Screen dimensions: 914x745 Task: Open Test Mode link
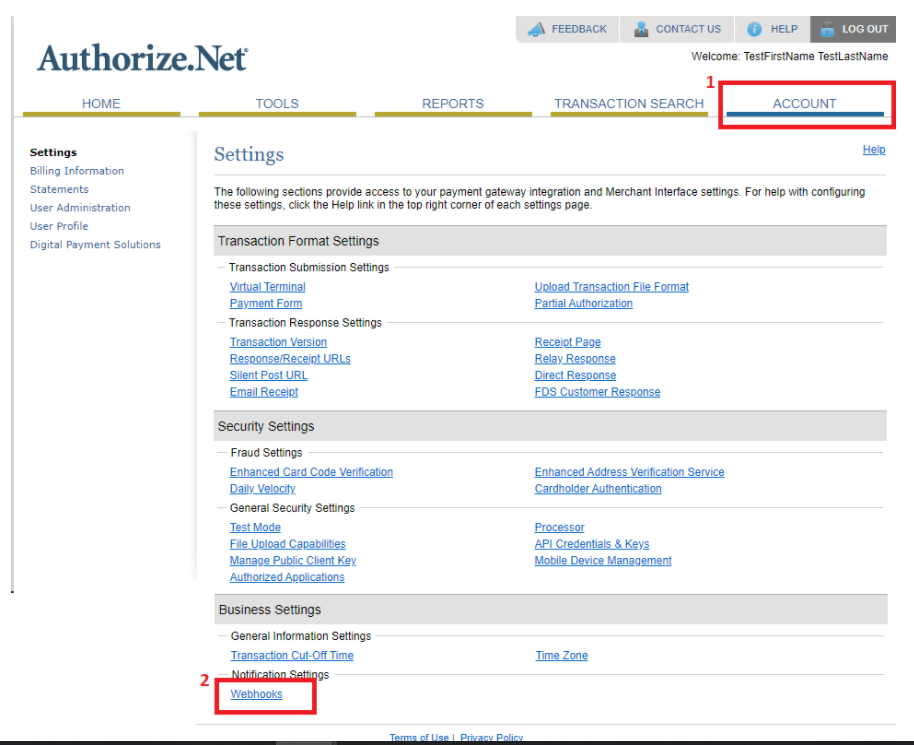pos(255,528)
